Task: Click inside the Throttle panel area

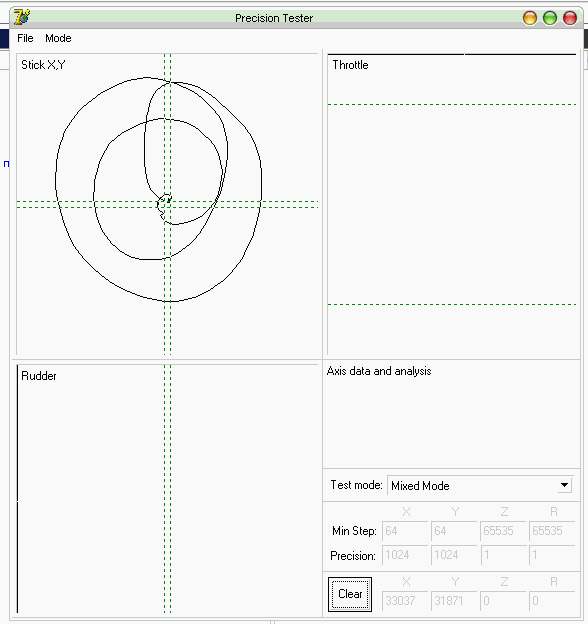Action: coord(452,204)
